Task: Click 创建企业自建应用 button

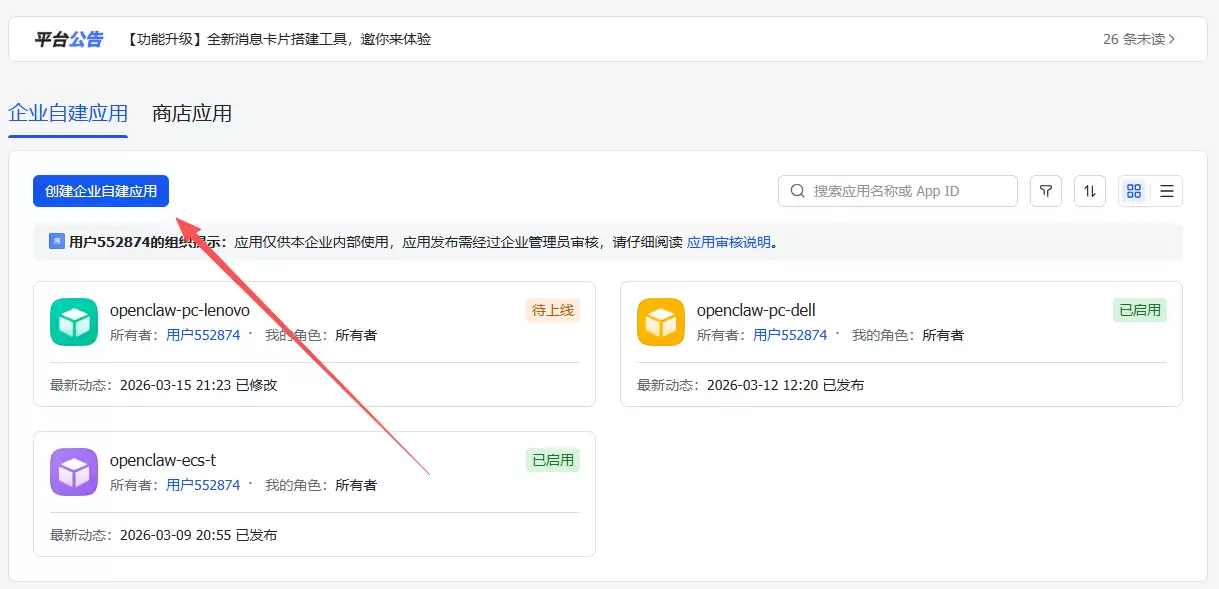Action: [101, 191]
